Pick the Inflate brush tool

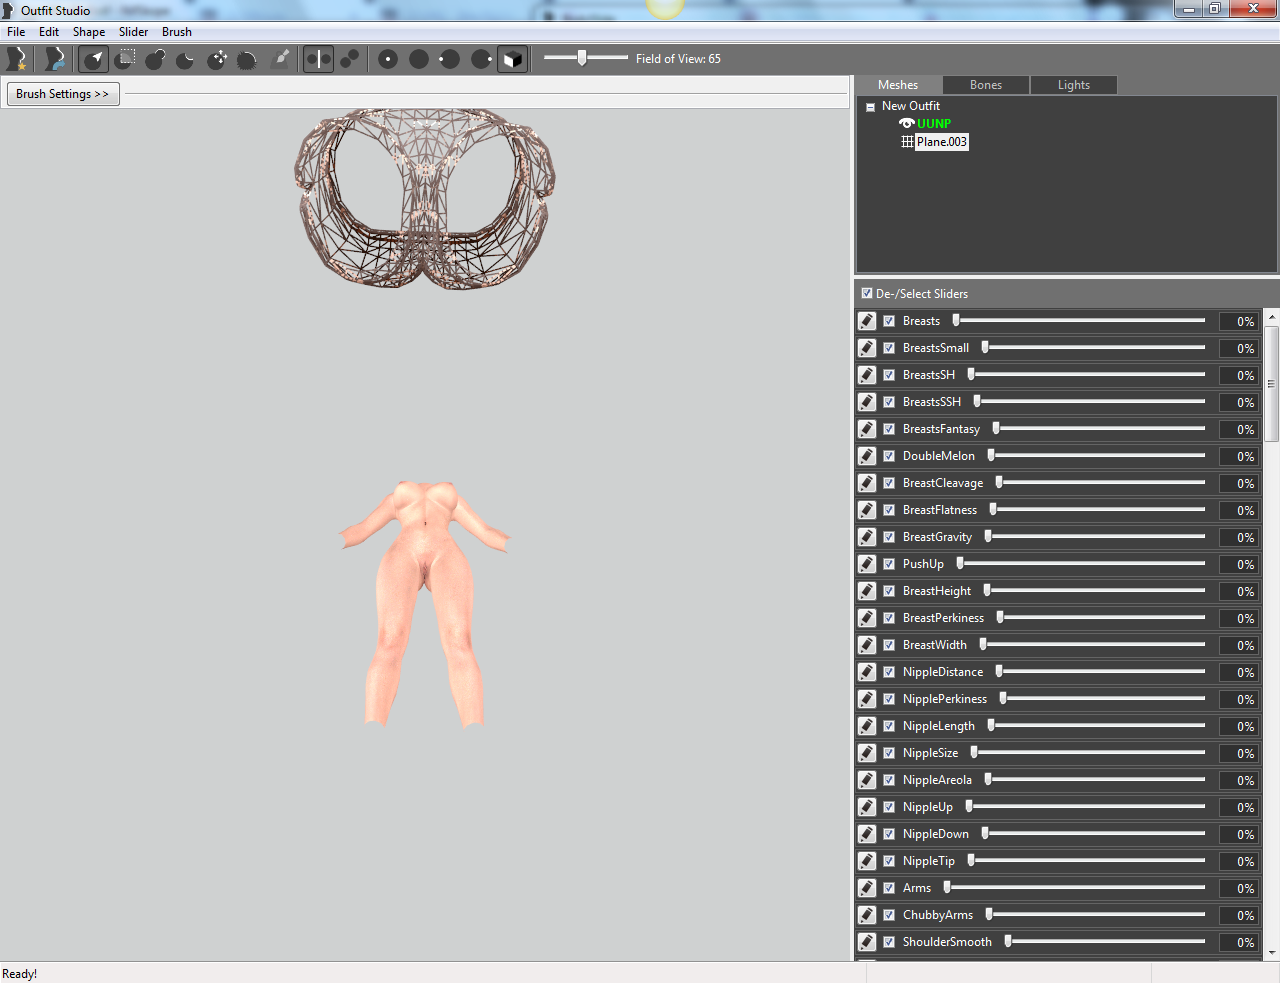pyautogui.click(x=155, y=59)
